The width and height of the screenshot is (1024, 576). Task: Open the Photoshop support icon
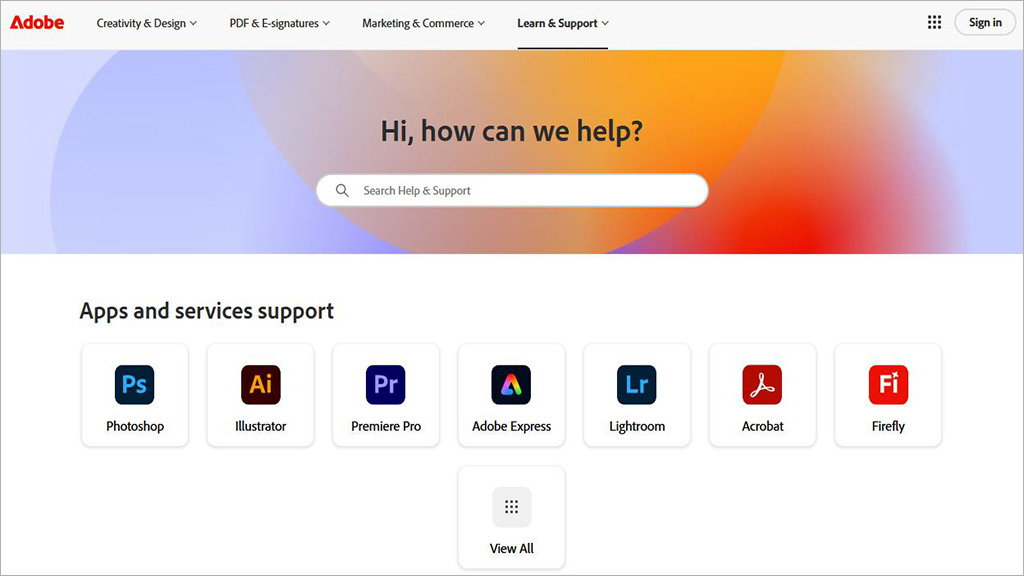click(x=135, y=385)
